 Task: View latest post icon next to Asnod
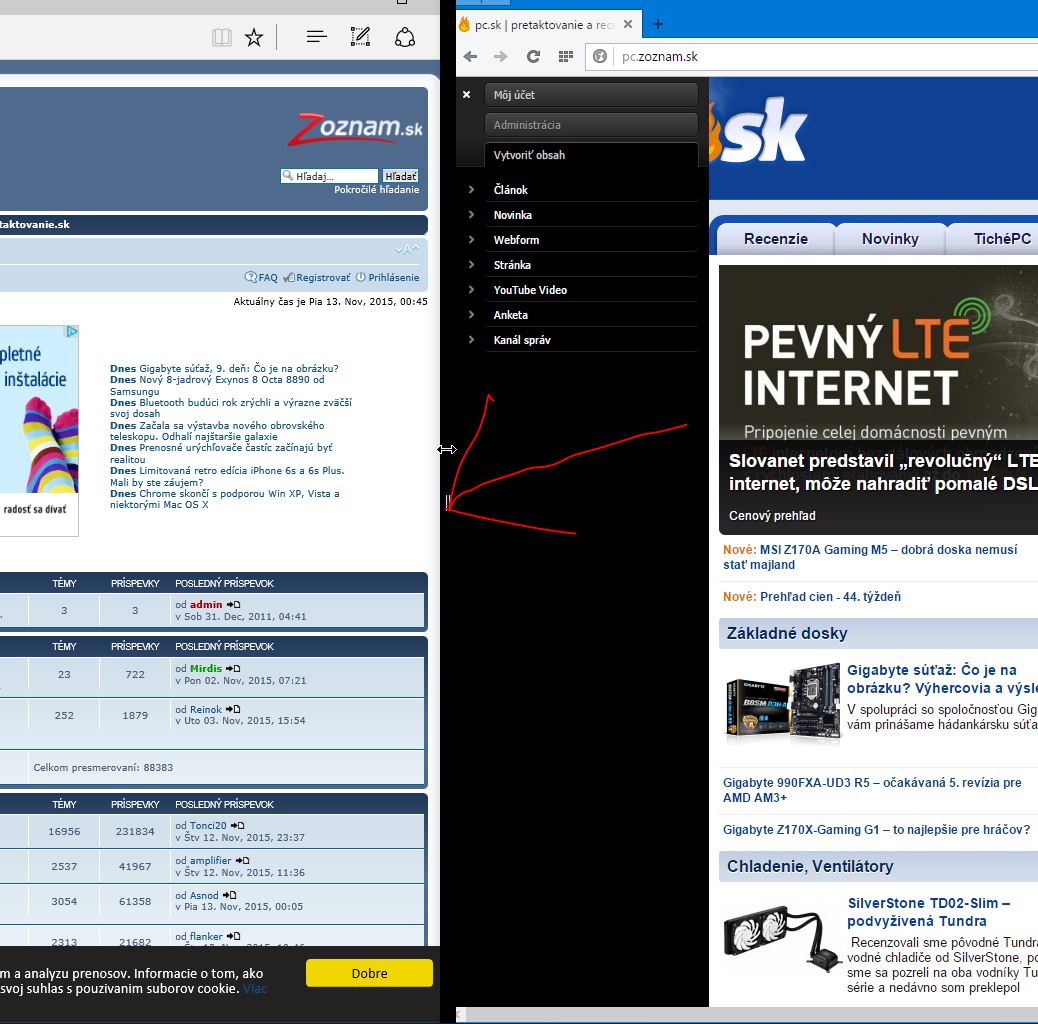tap(229, 895)
